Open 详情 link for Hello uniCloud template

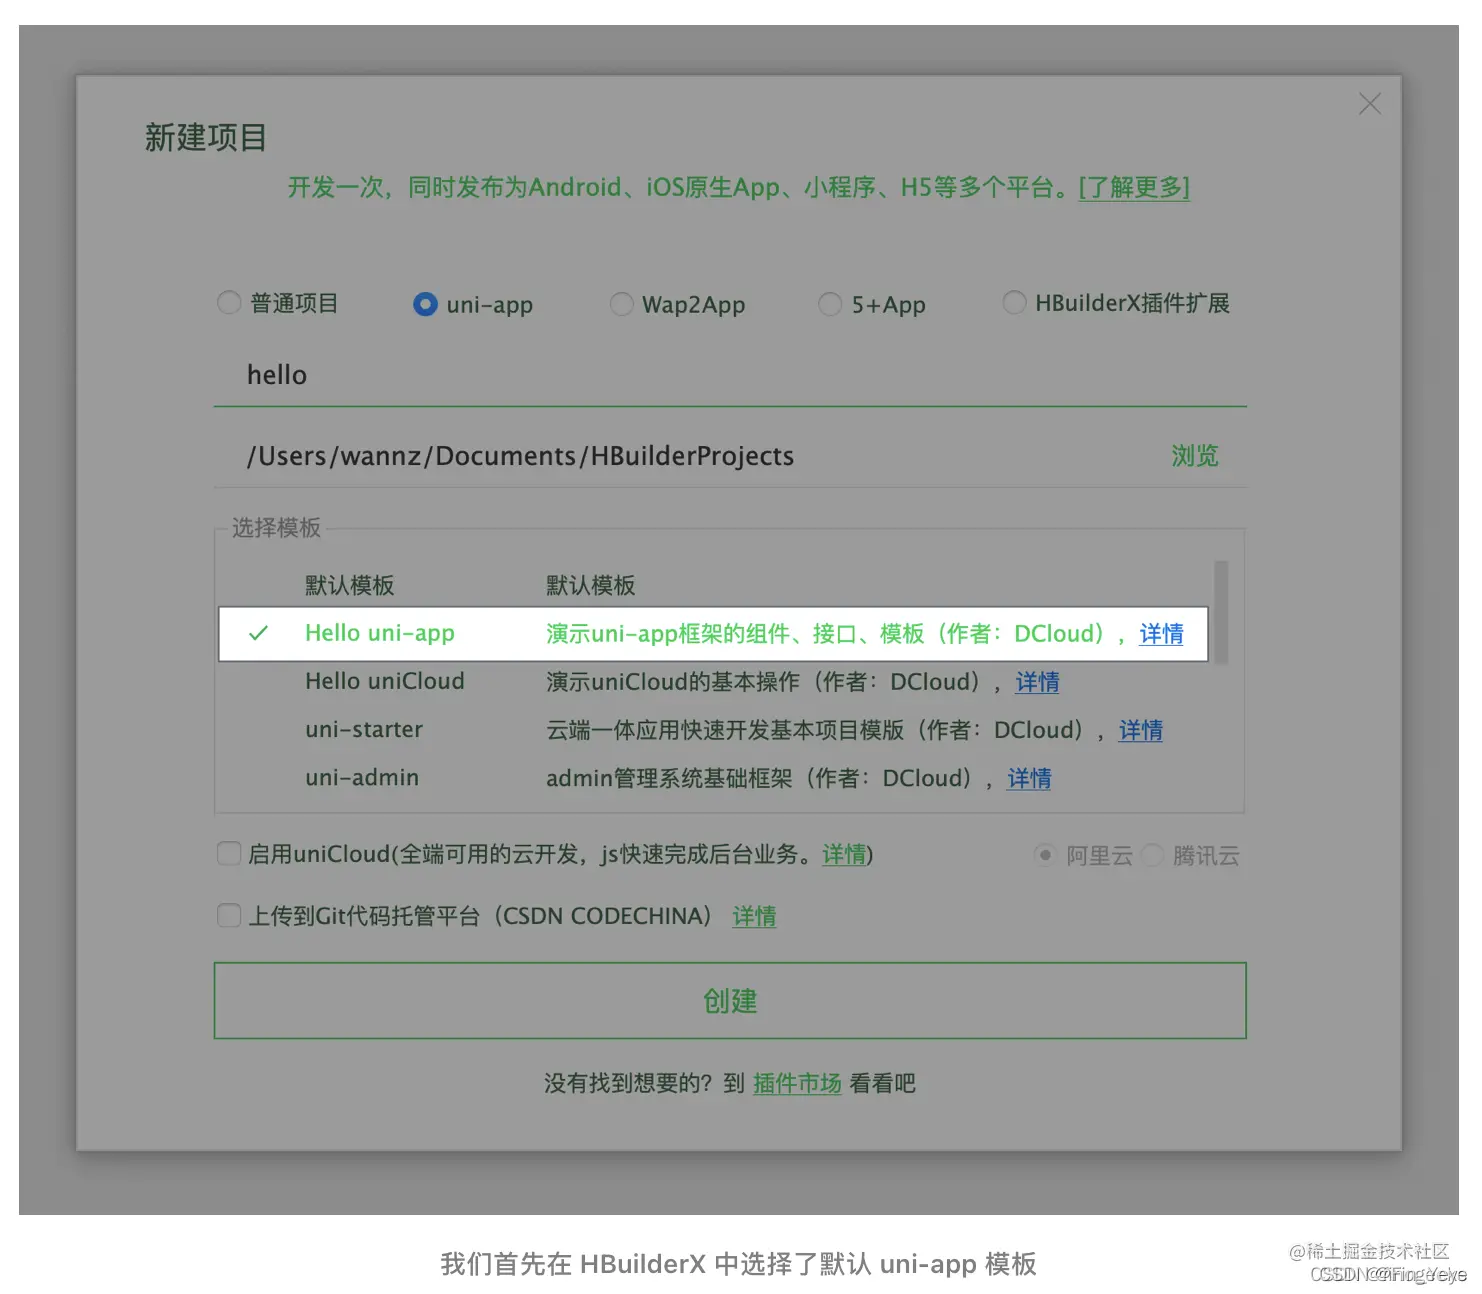[x=1037, y=682]
